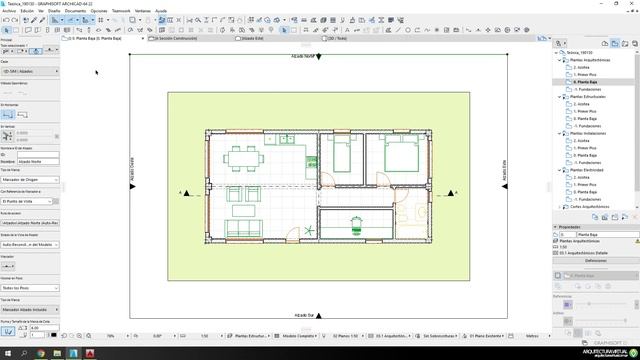Screen dimensions: 640x360
Task: Click the Activo intensity slider
Action: 600,321
